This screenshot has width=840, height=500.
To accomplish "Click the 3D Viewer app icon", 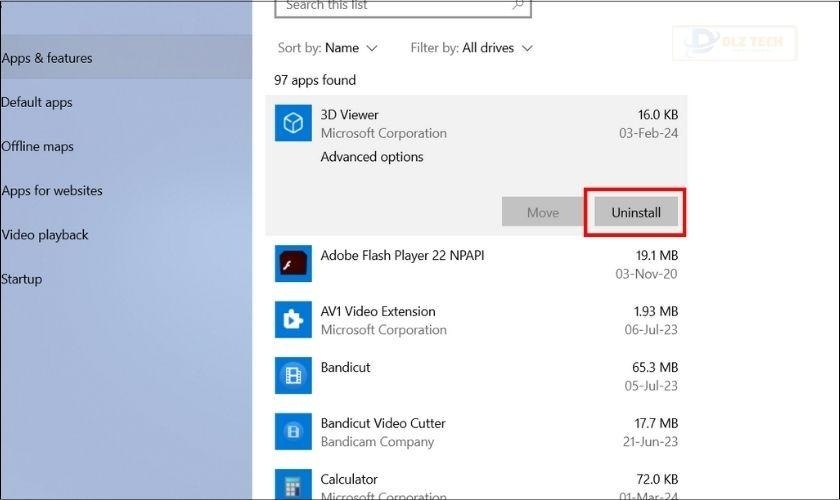I will click(x=293, y=123).
